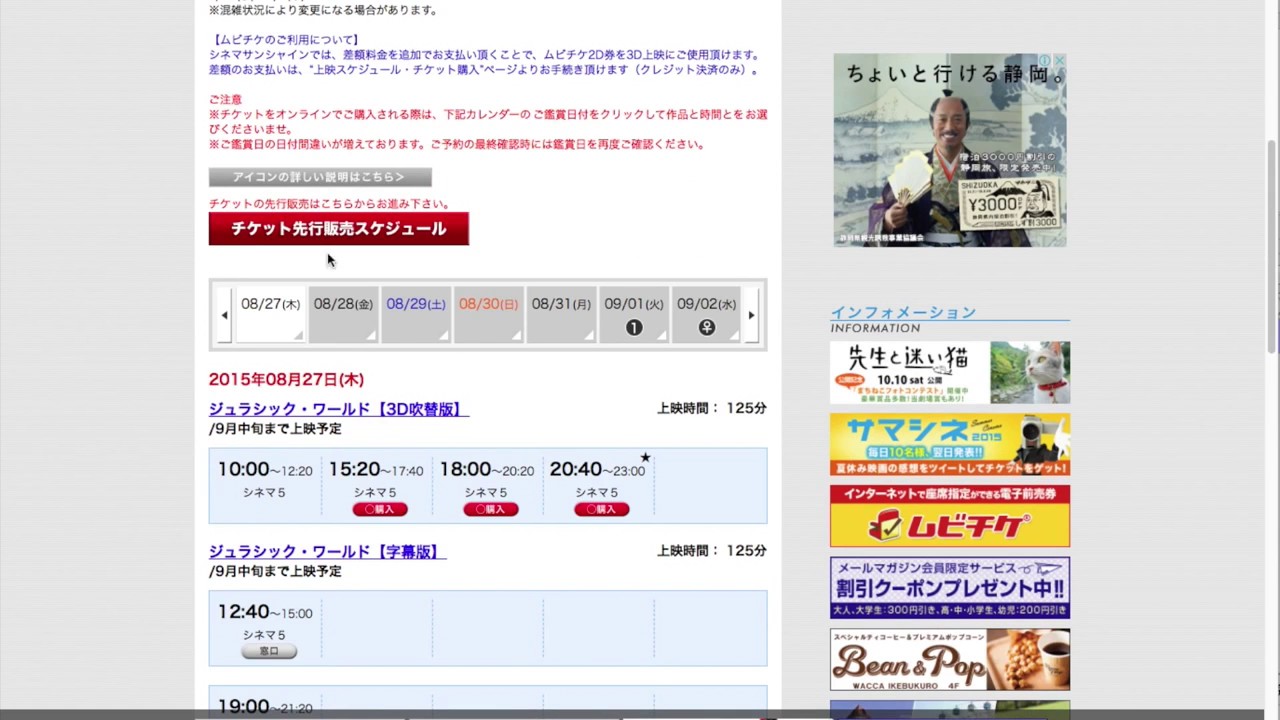Click 上映時間:125分 beside the 3D dubbed title

pyautogui.click(x=712, y=408)
